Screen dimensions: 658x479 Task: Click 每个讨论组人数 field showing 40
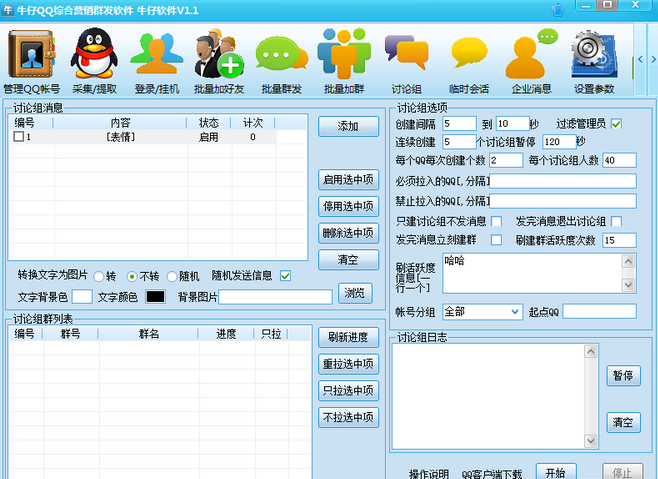click(x=619, y=160)
